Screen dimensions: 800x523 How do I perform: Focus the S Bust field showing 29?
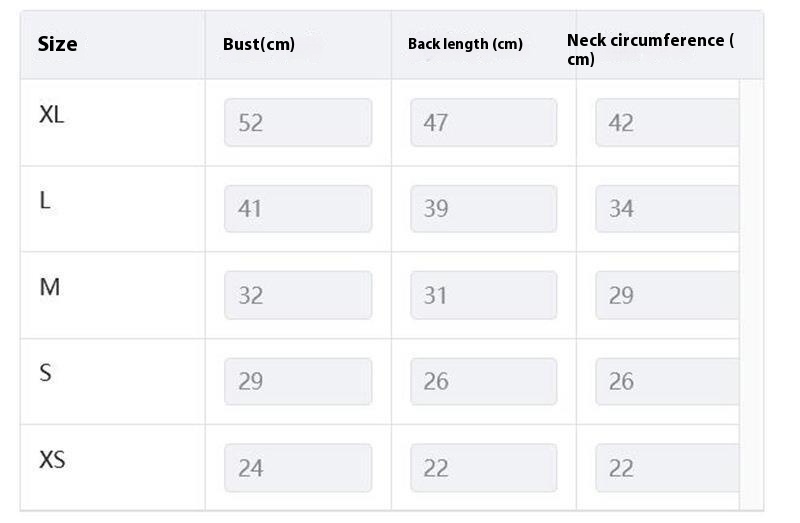(x=298, y=381)
